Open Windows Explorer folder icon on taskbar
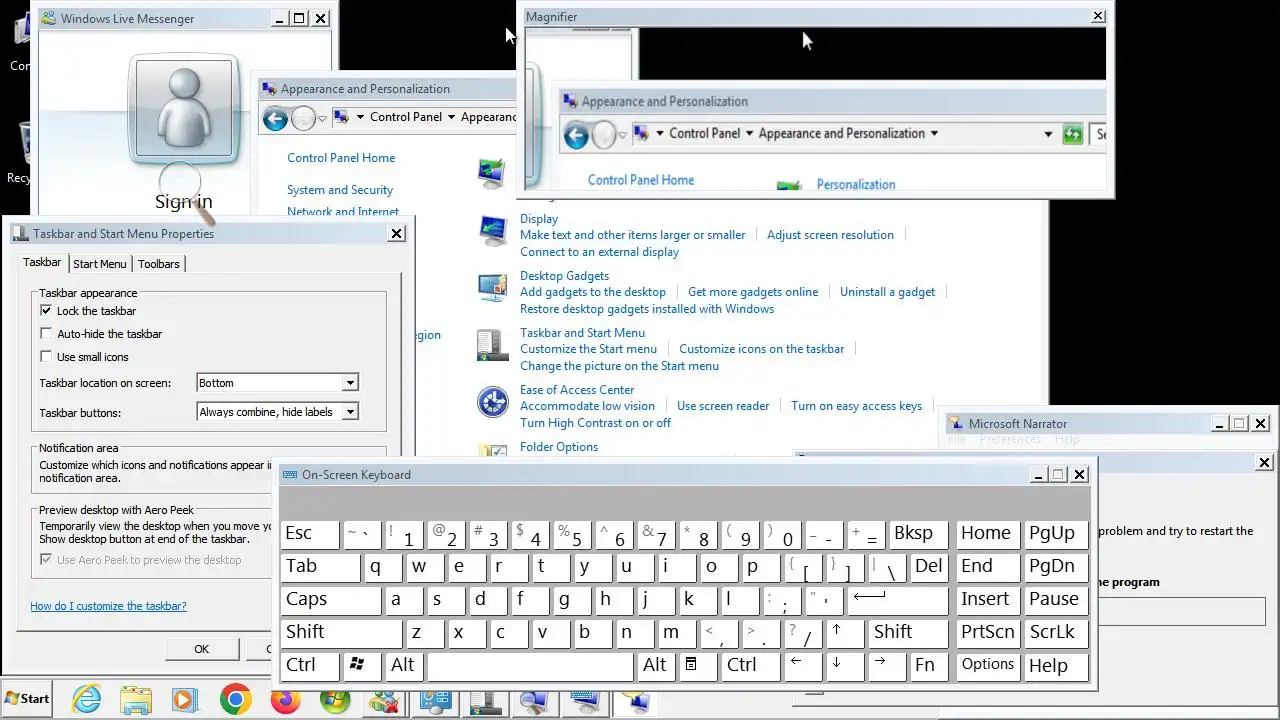The height and width of the screenshot is (720, 1280). (x=136, y=700)
